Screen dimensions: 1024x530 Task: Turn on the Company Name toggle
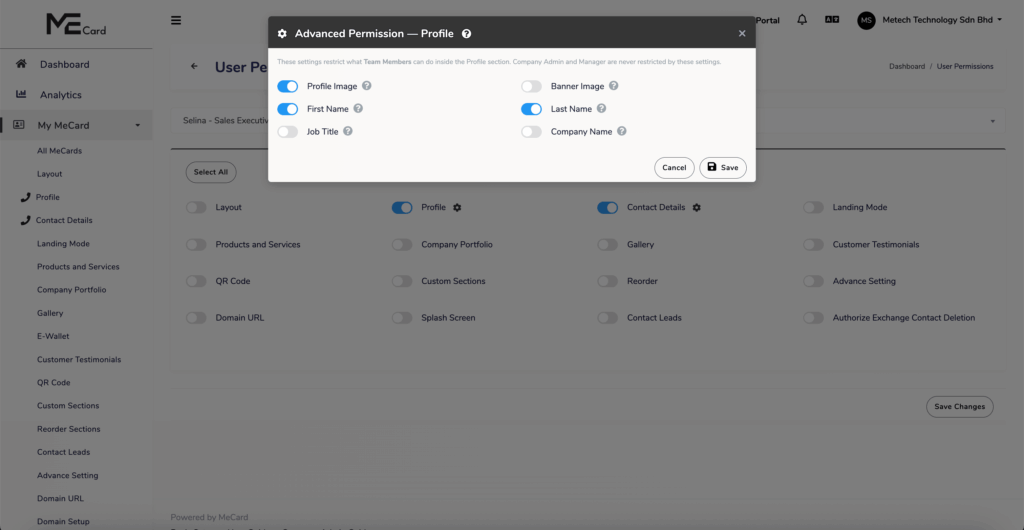coord(531,131)
